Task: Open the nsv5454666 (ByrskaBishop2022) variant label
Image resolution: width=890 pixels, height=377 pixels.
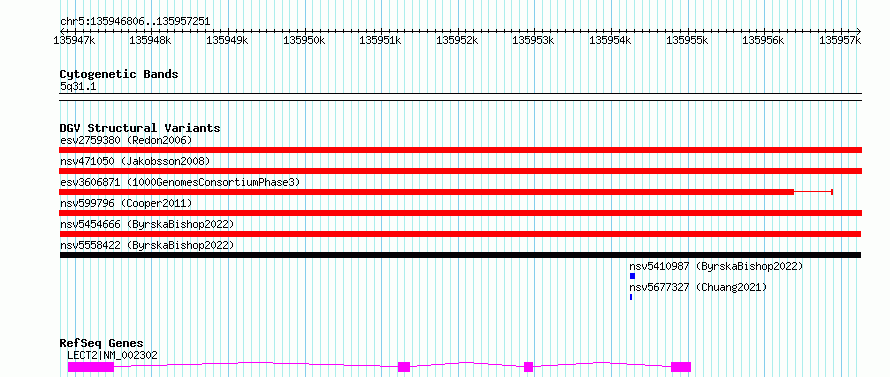Action: [x=147, y=224]
